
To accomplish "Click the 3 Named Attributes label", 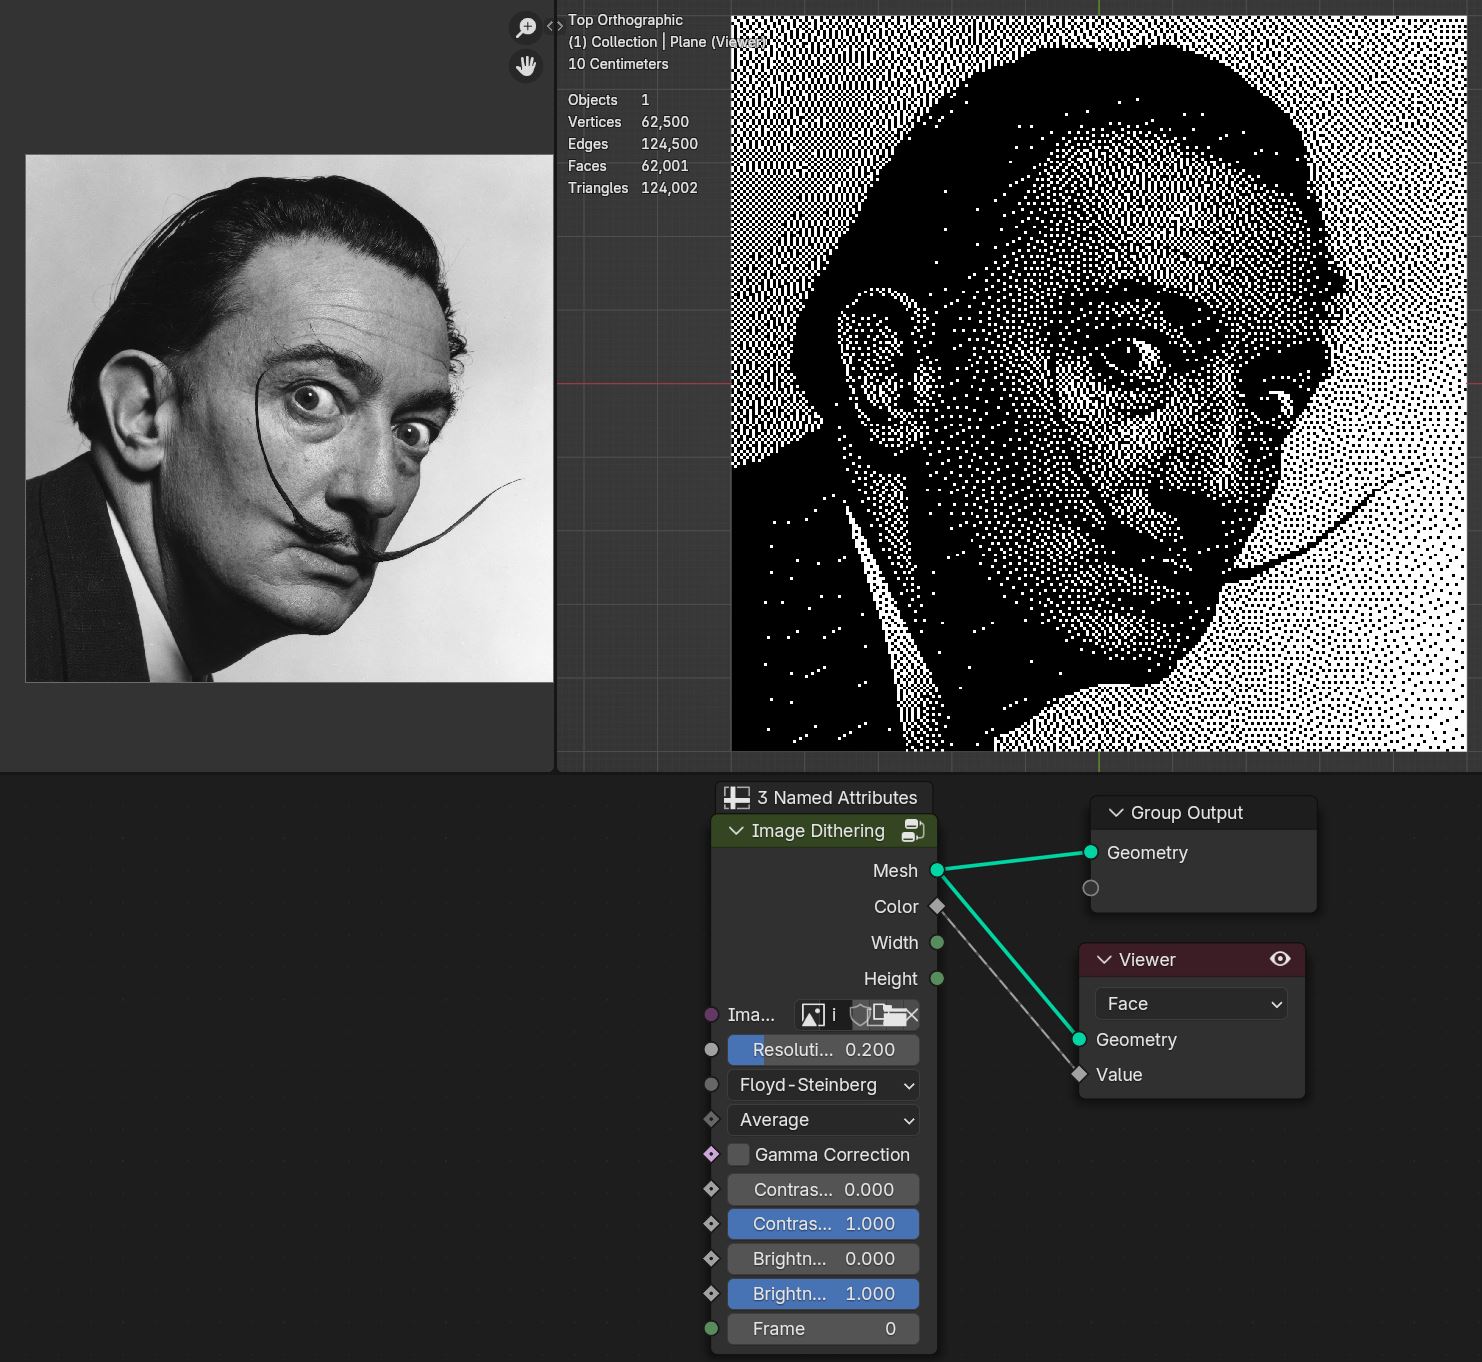I will tap(837, 798).
